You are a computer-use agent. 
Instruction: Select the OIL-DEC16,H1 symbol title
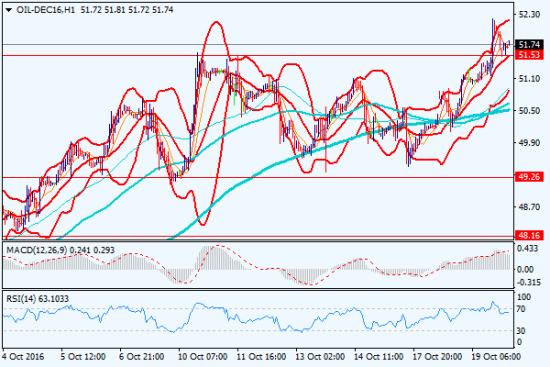click(x=46, y=10)
